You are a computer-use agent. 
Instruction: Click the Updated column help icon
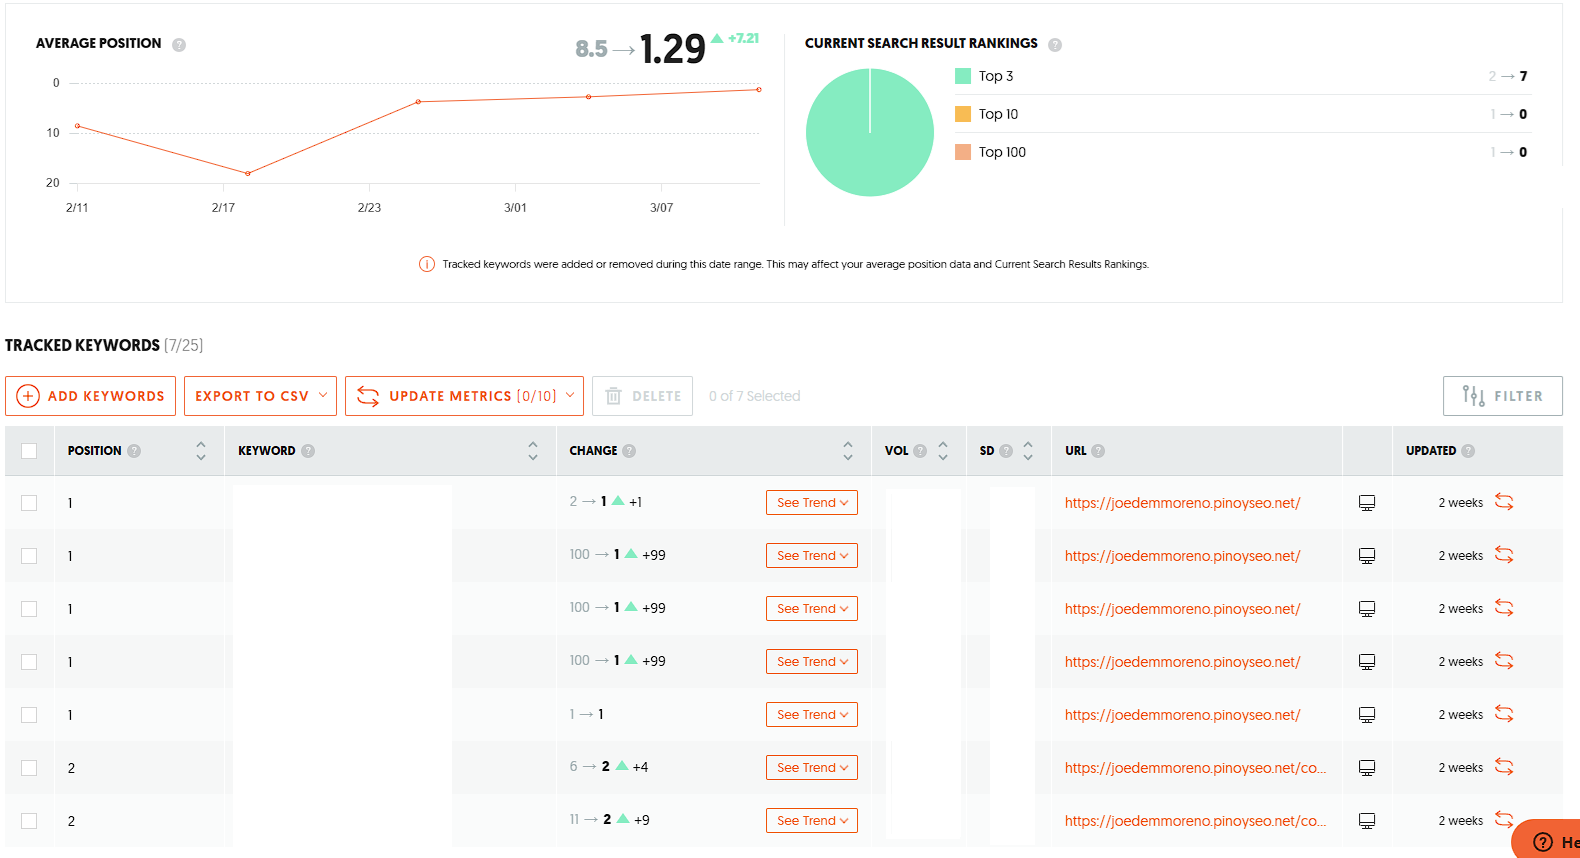pos(1468,451)
